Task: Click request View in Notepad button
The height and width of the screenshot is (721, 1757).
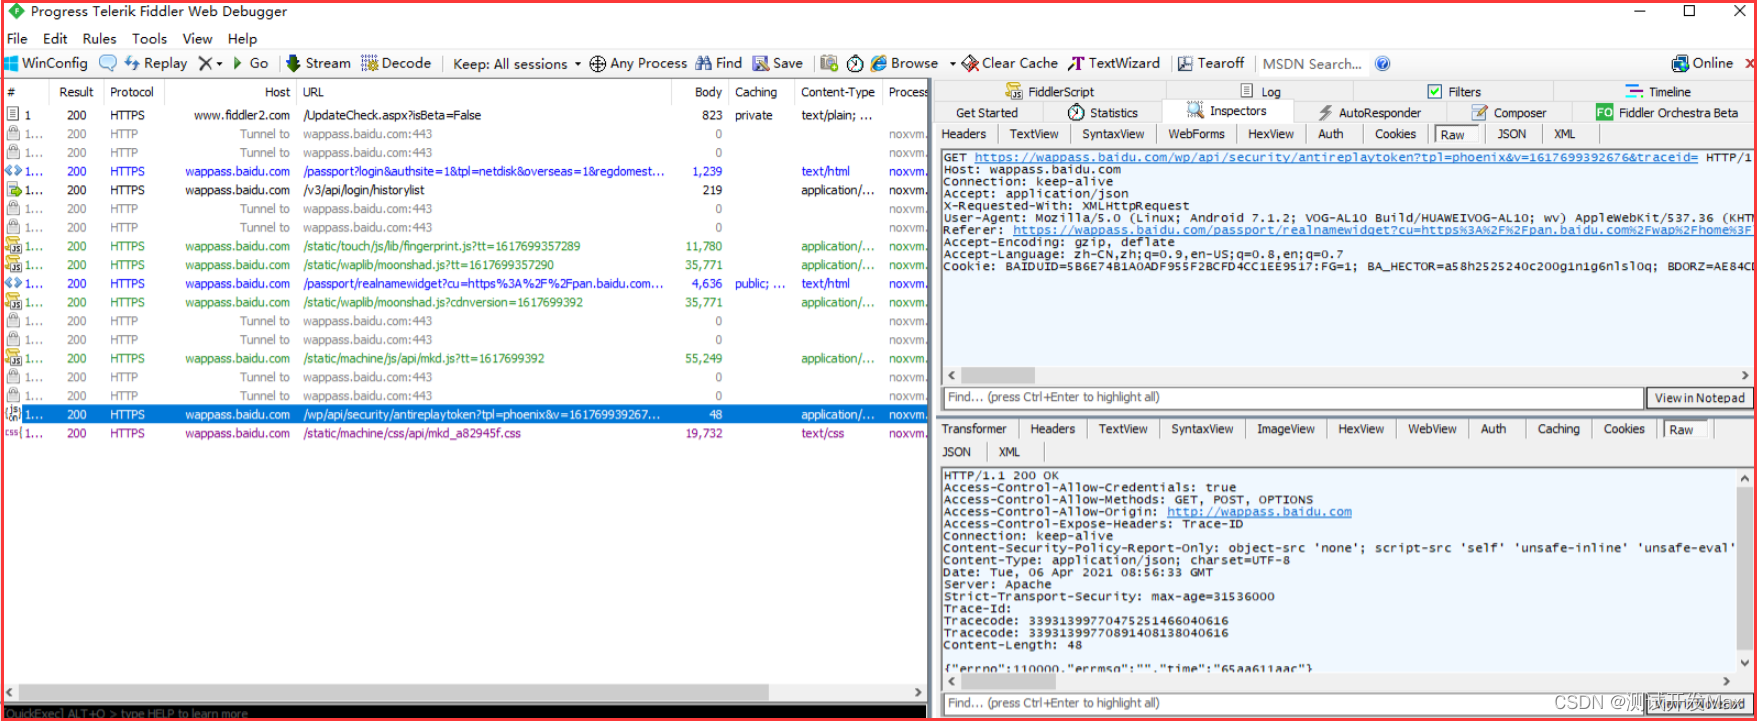Action: point(1700,398)
